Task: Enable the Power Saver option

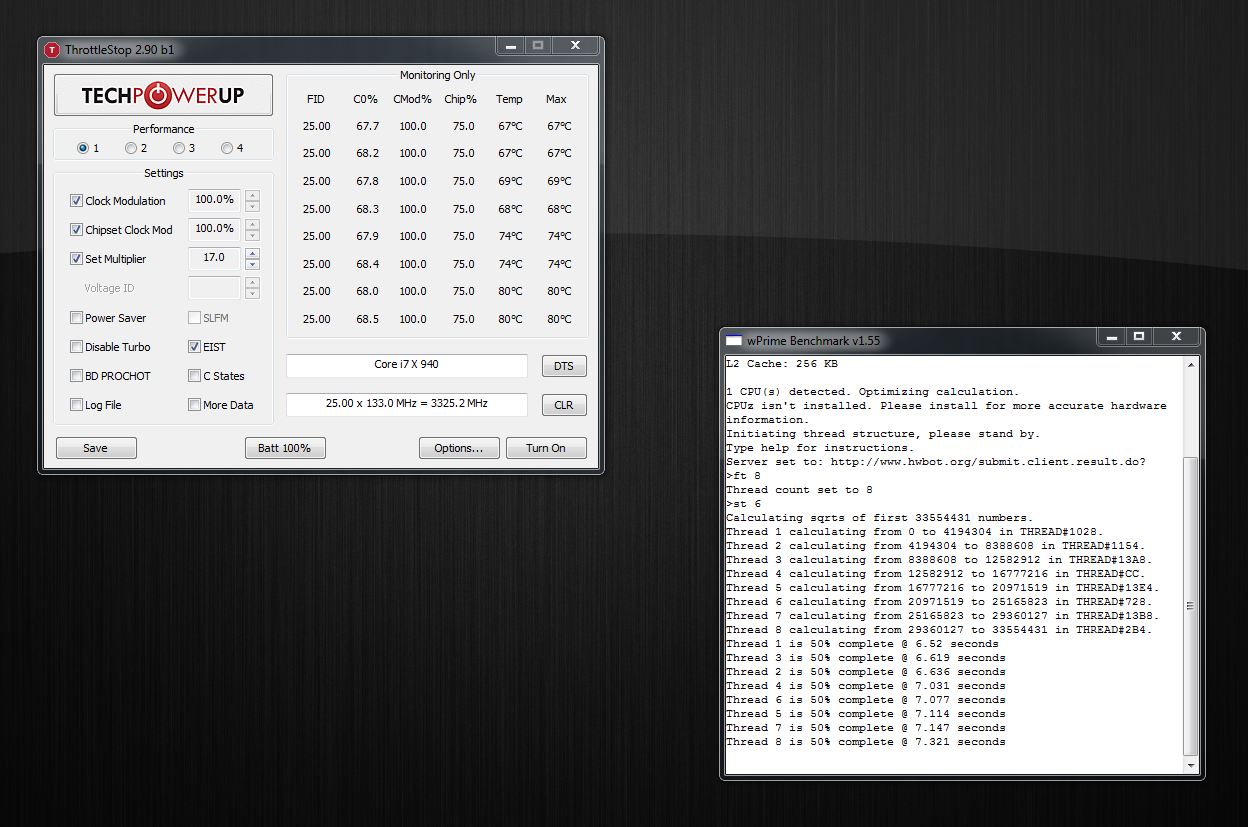Action: (x=76, y=318)
